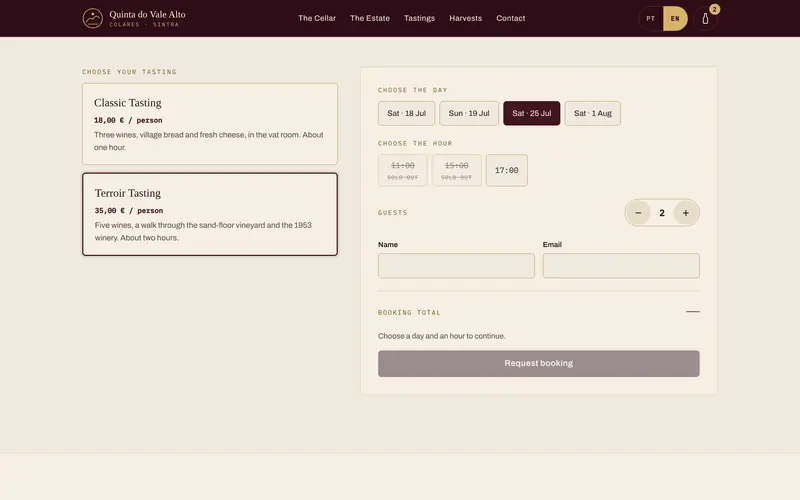Image resolution: width=800 pixels, height=500 pixels.
Task: Pick the 17:00 time slot
Action: click(x=507, y=170)
